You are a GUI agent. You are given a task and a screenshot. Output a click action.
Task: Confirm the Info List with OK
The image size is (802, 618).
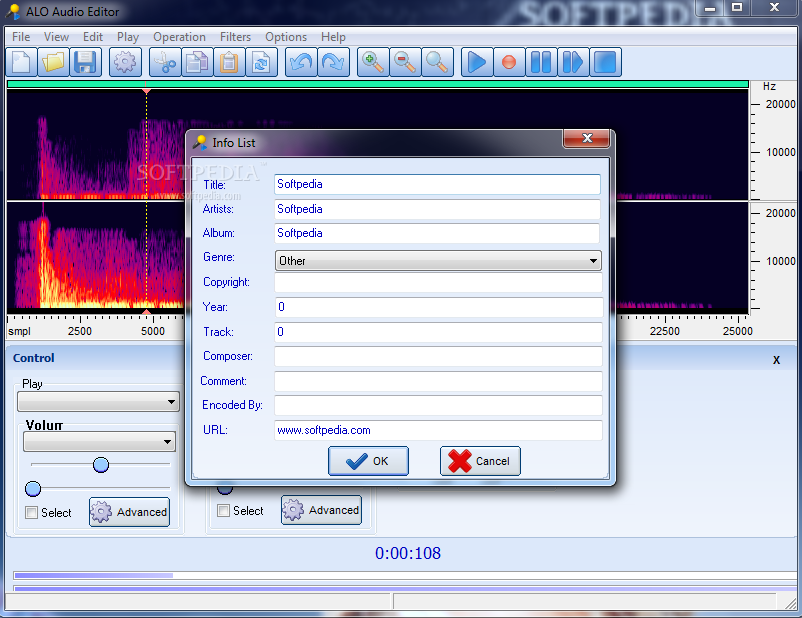click(x=368, y=461)
